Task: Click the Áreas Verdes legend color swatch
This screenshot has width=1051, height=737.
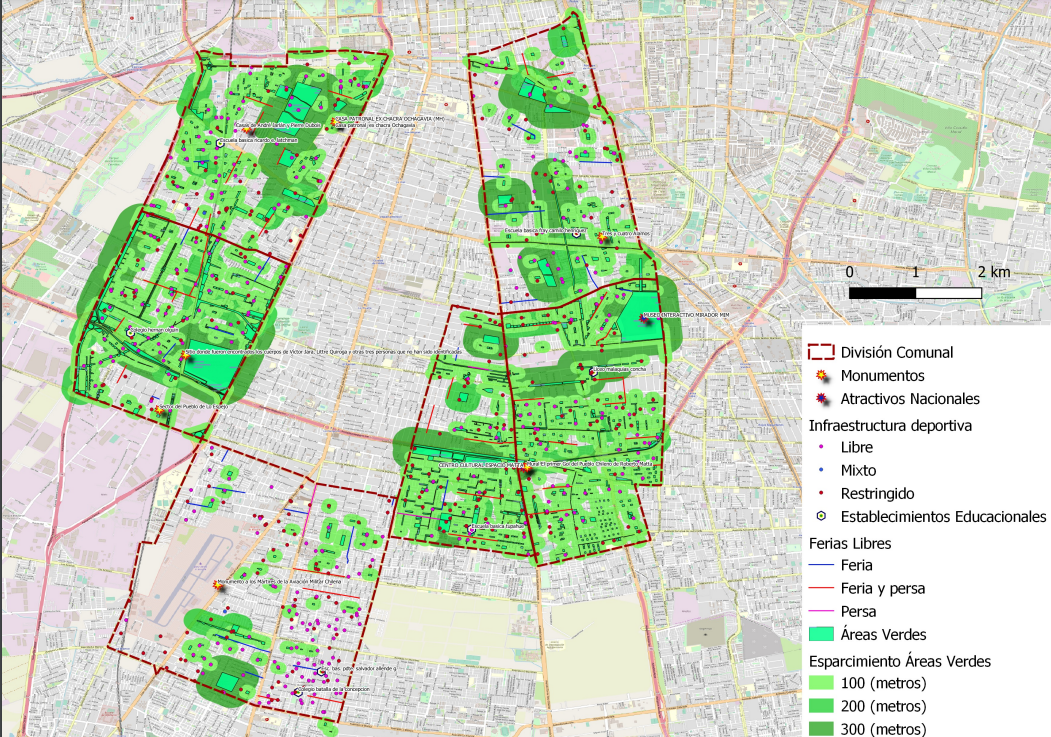Action: (821, 634)
